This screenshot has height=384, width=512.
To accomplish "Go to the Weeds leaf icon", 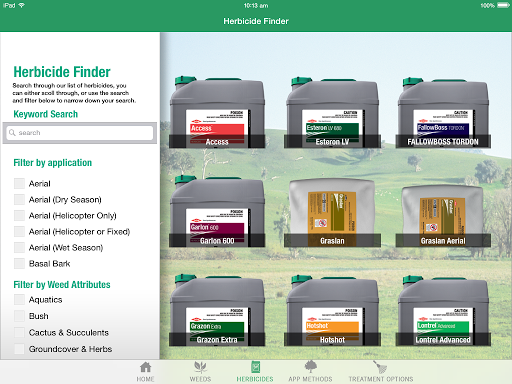I will point(200,367).
